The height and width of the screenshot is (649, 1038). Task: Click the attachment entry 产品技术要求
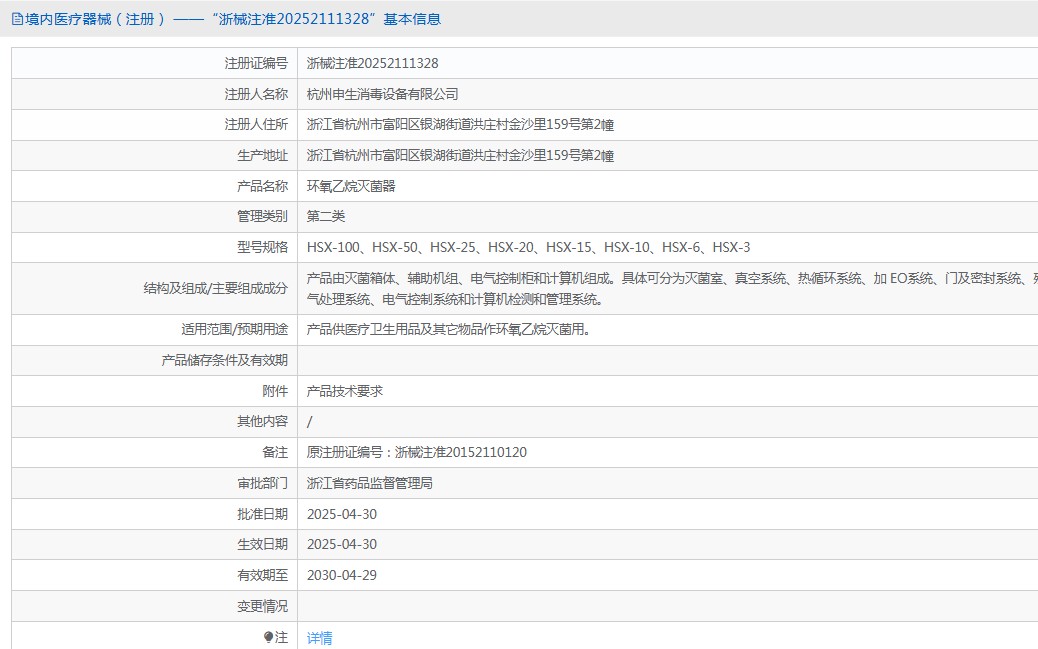(x=345, y=391)
